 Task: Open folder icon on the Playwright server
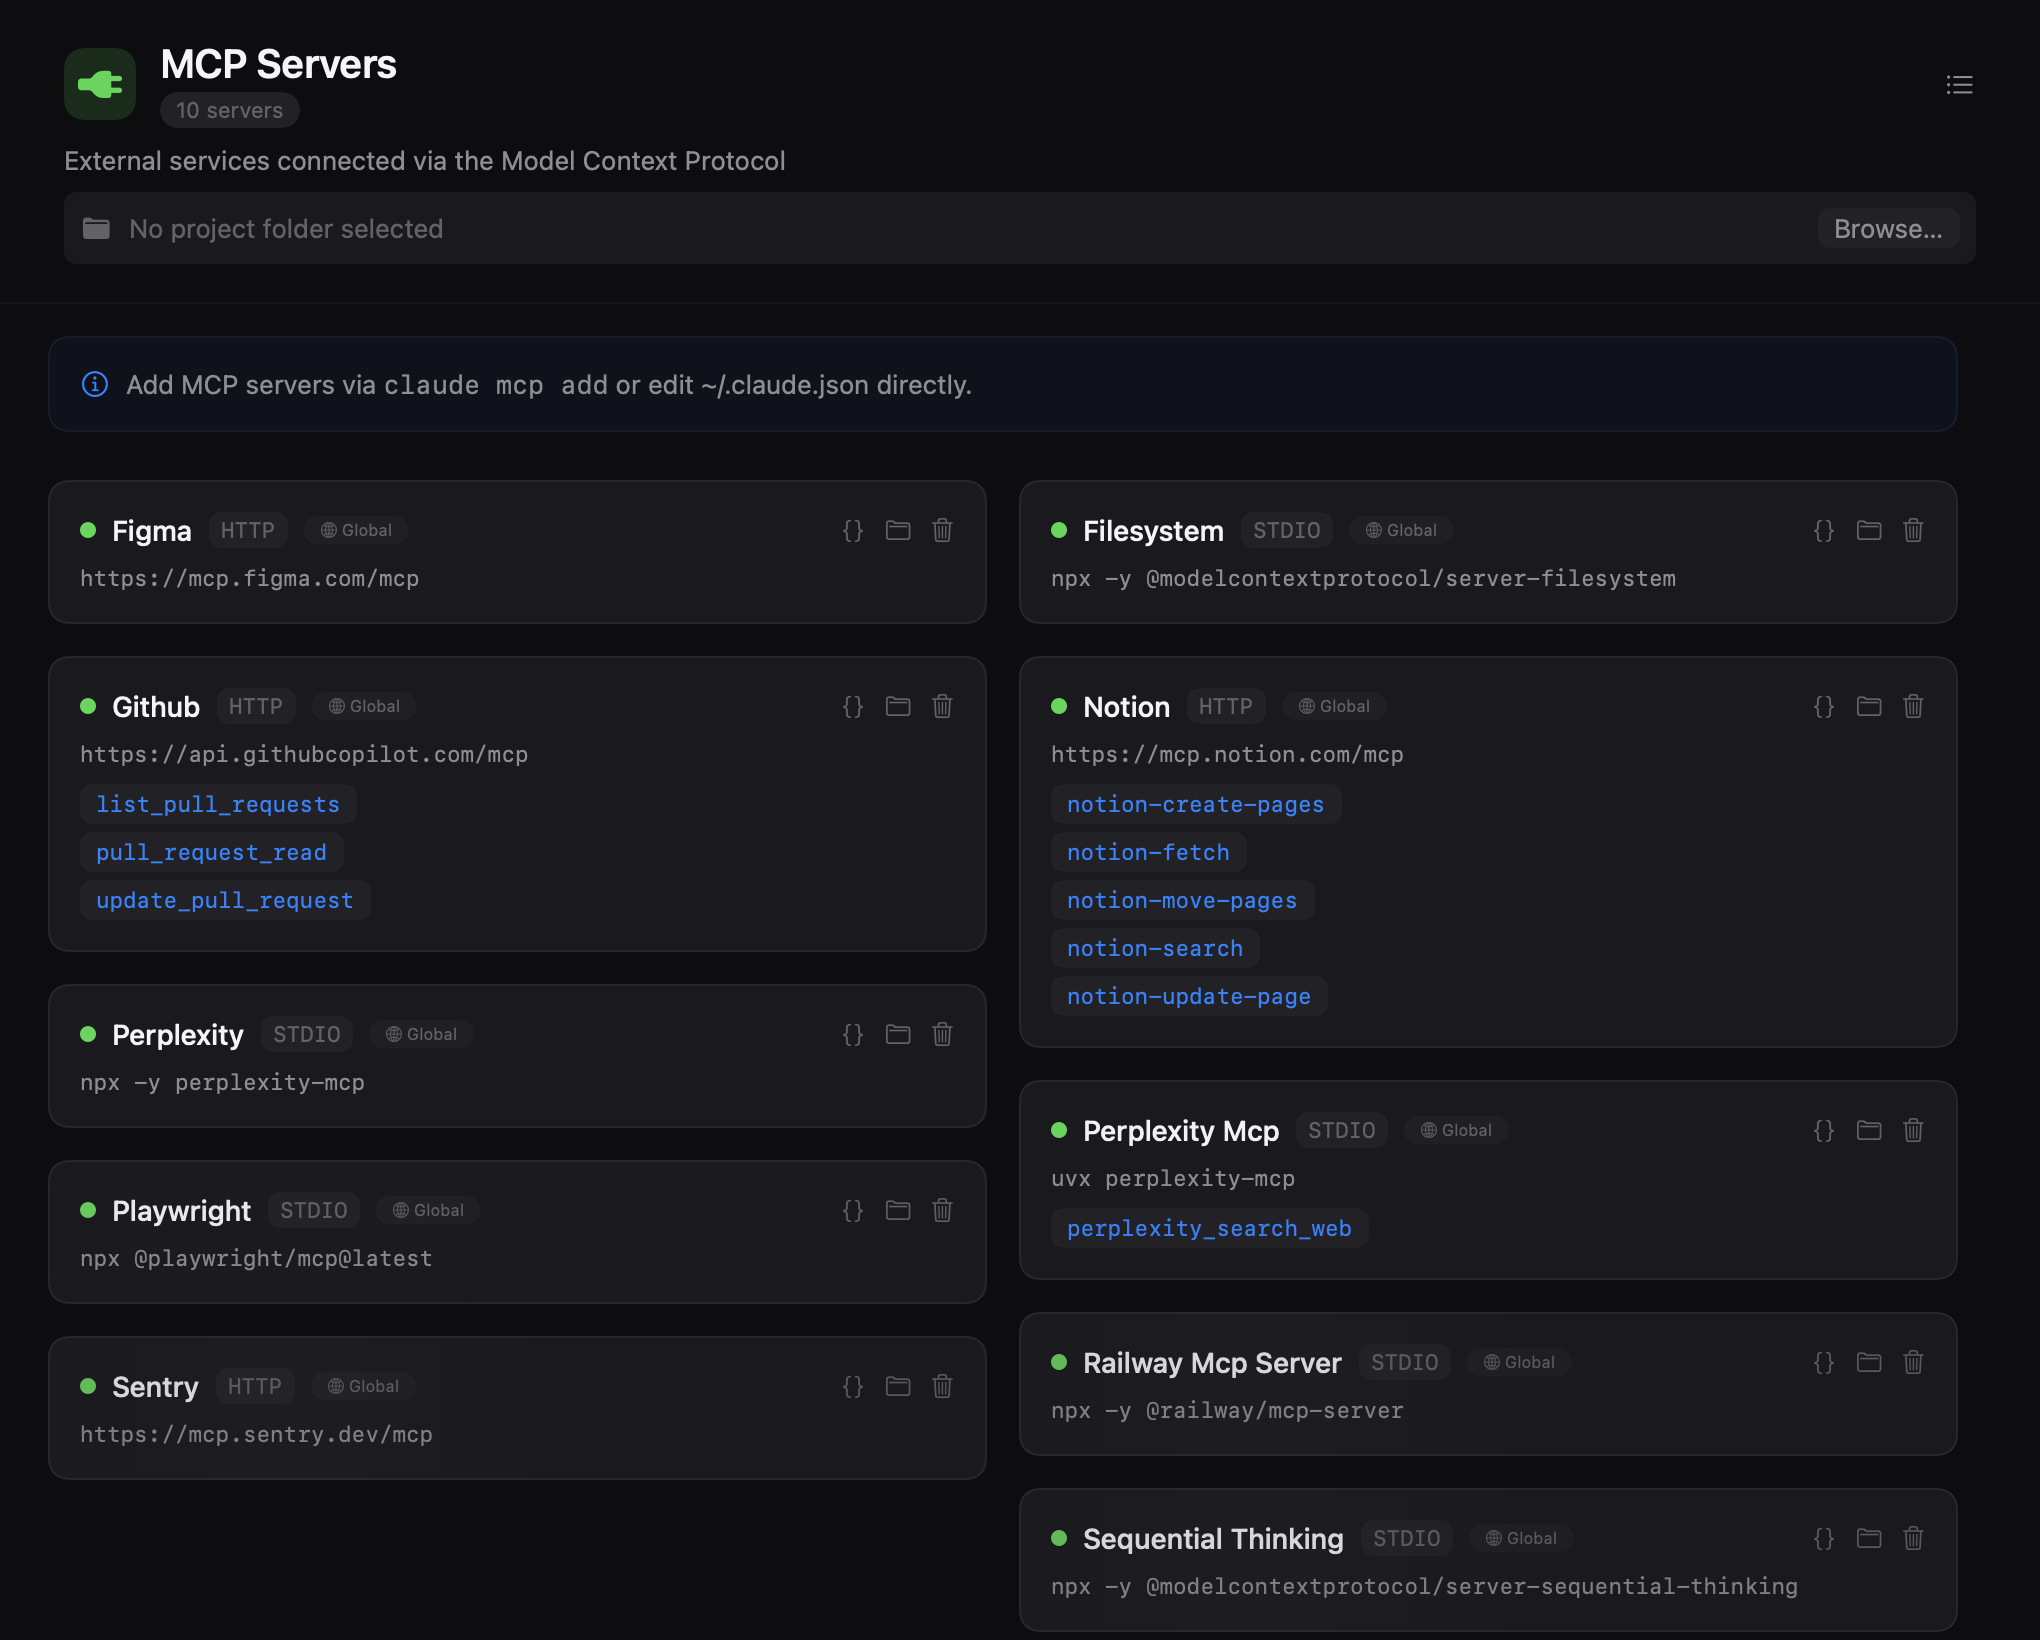click(897, 1211)
